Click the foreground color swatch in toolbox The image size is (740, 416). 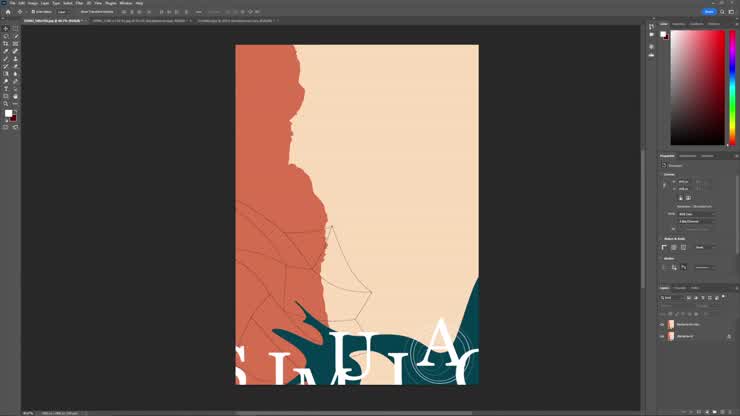click(8, 113)
